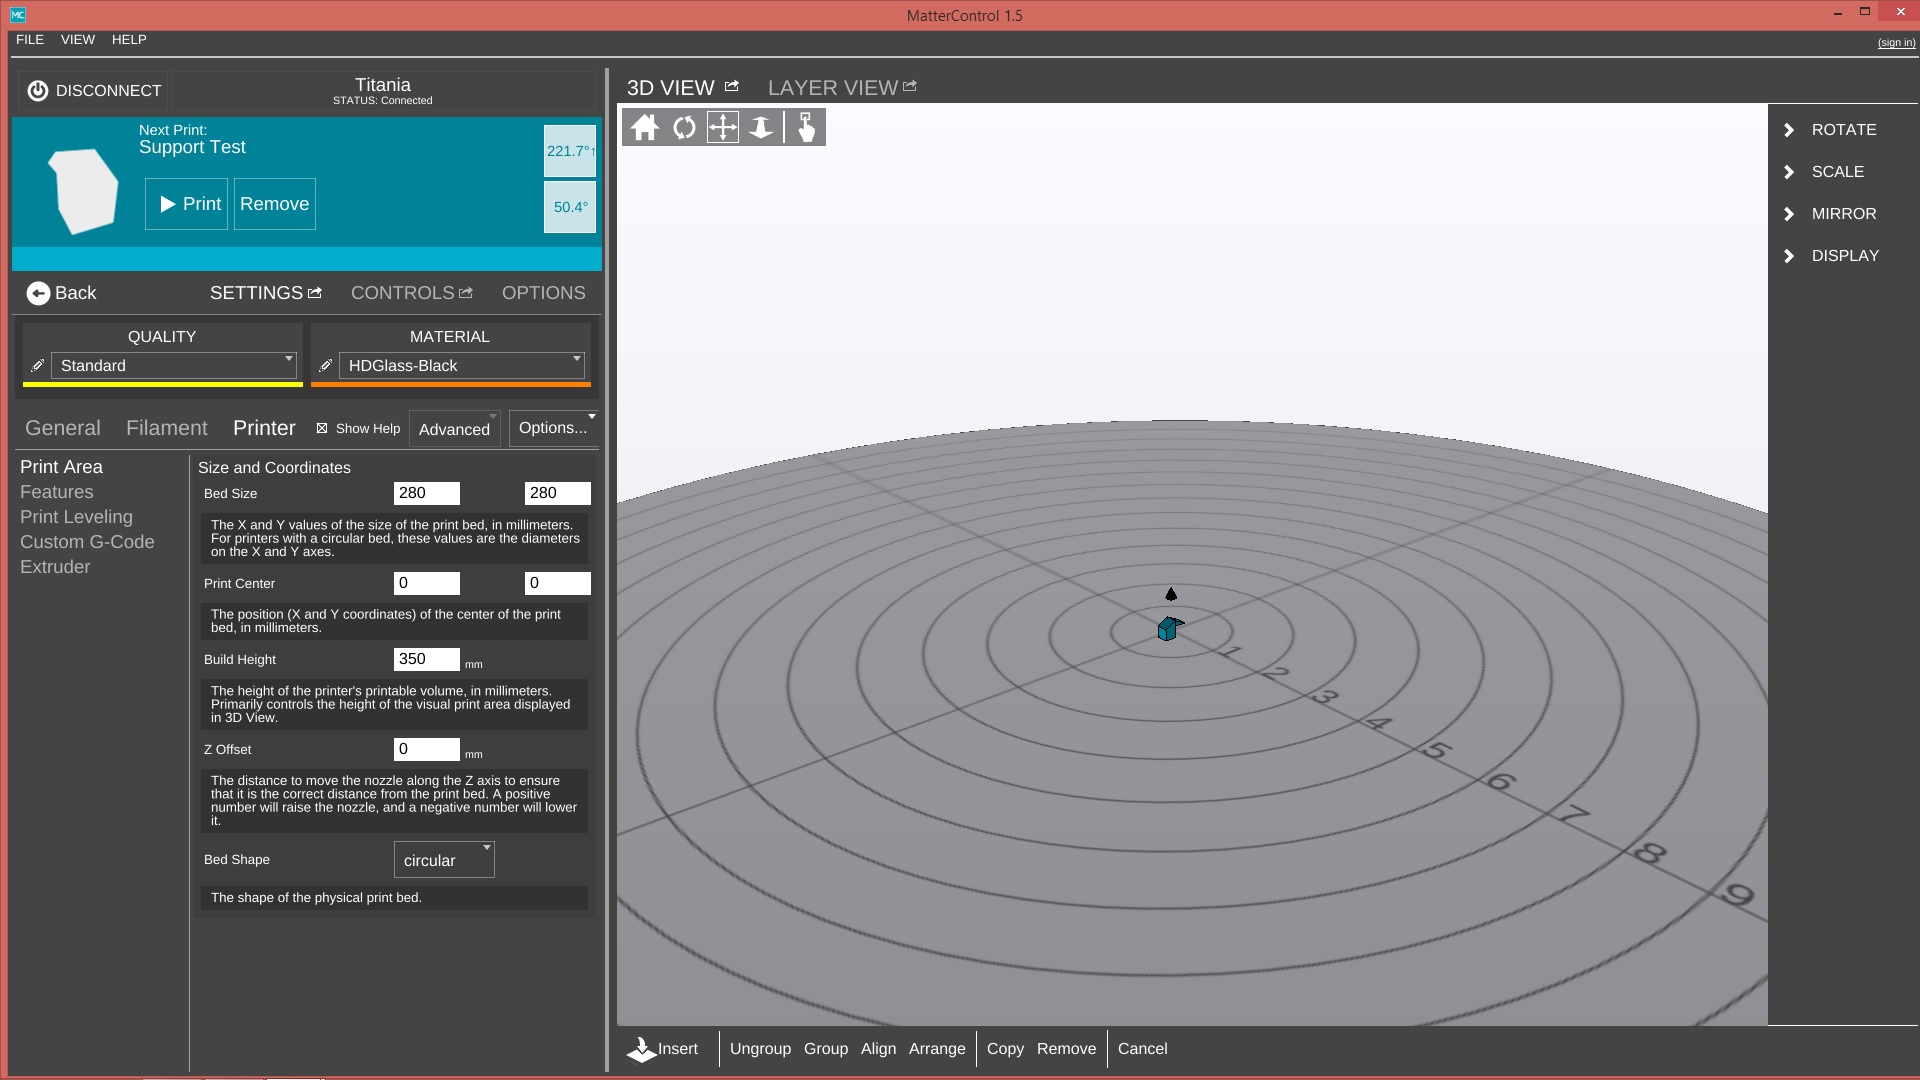
Task: Pop out the 3D View window
Action: (731, 87)
